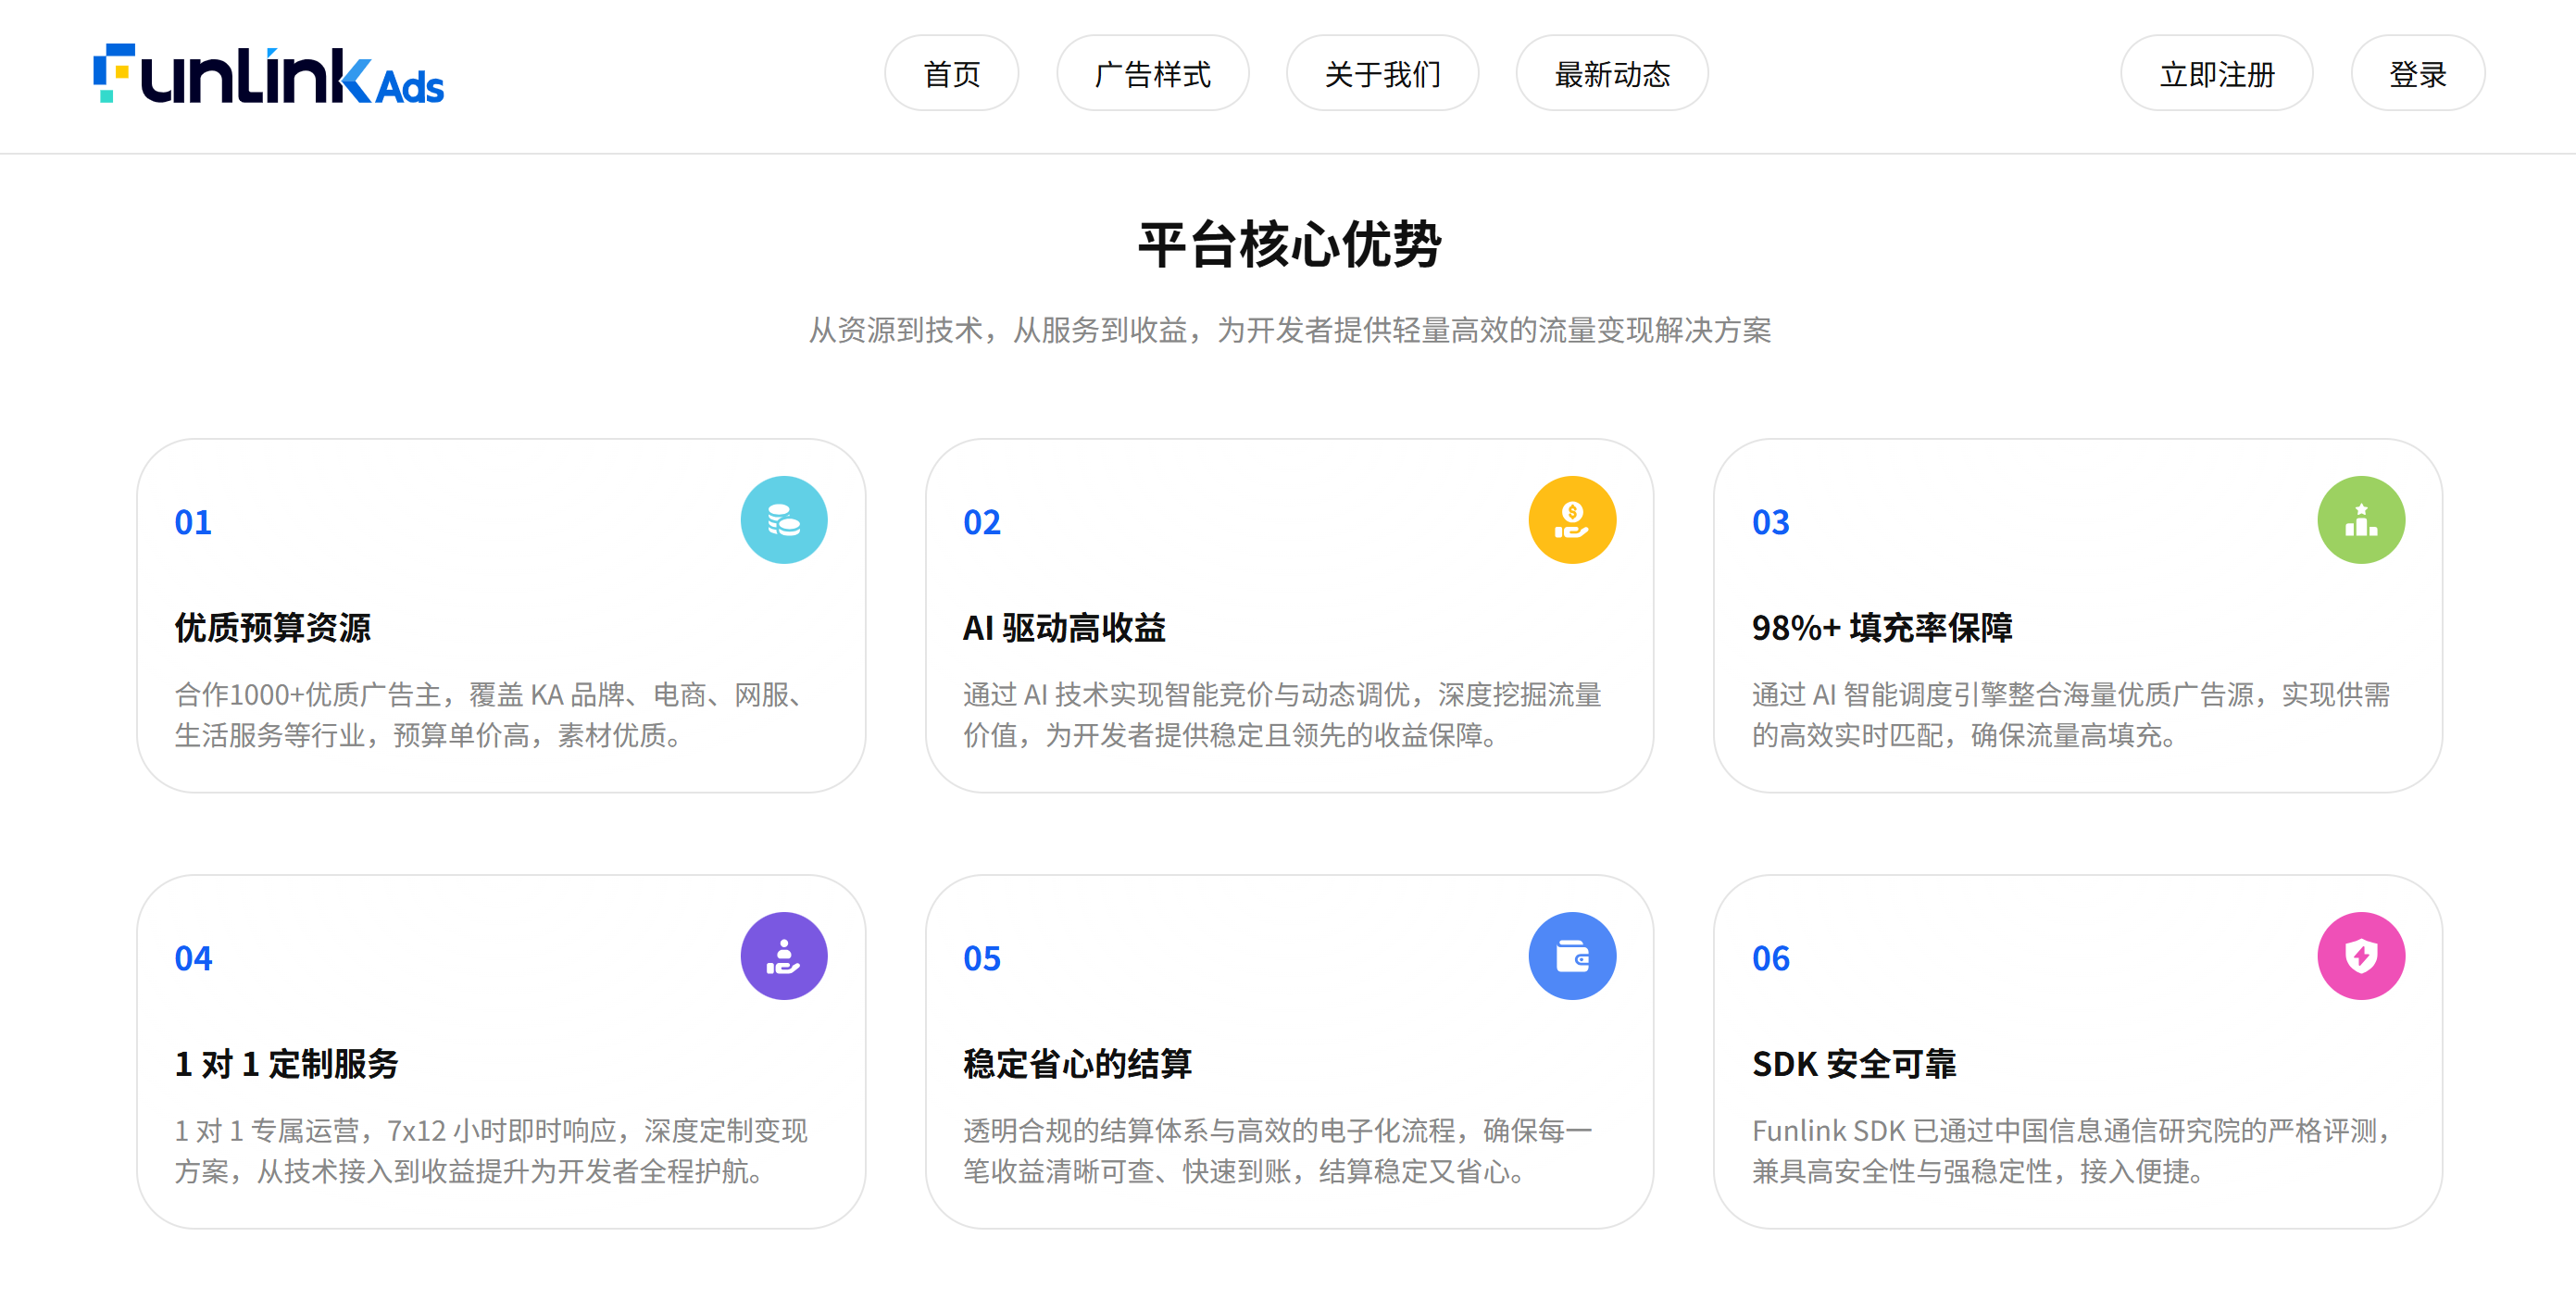Click the 平台核心优势 section heading
This screenshot has width=2576, height=1300.
[1289, 245]
